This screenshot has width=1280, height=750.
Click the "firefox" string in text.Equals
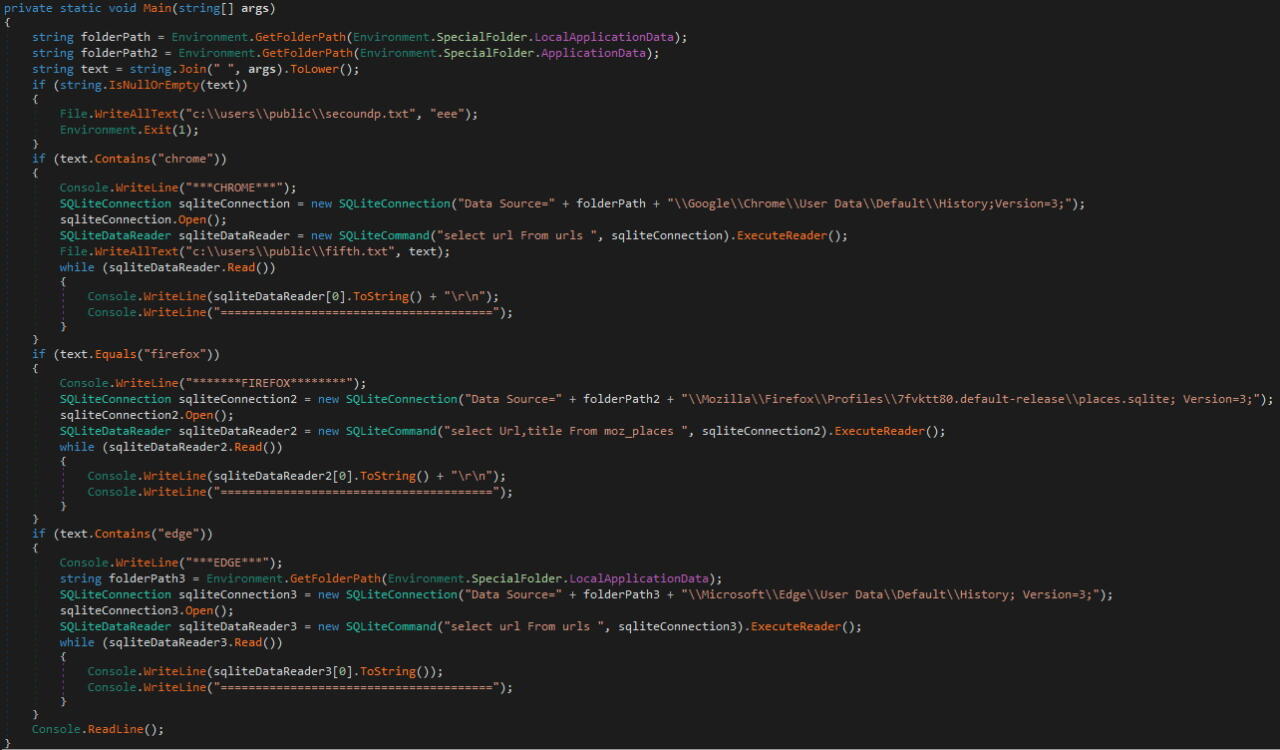click(182, 354)
